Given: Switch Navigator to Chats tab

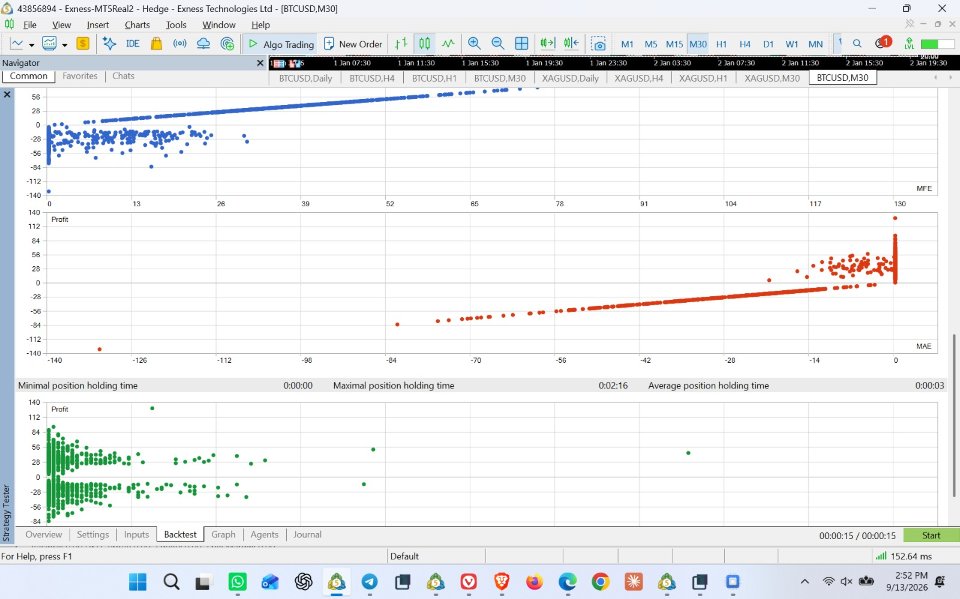Looking at the screenshot, I should [x=123, y=76].
